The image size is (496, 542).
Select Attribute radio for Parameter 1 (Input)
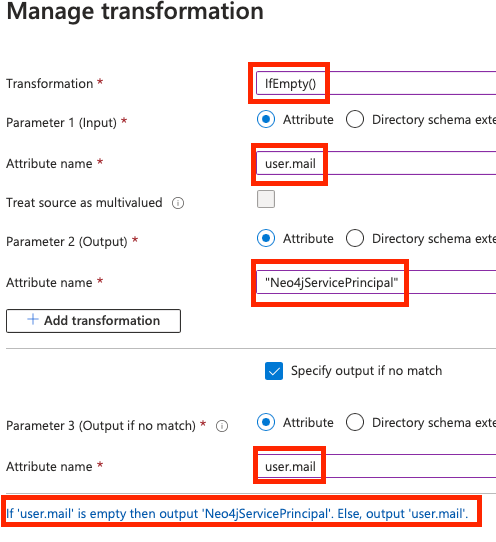(266, 119)
